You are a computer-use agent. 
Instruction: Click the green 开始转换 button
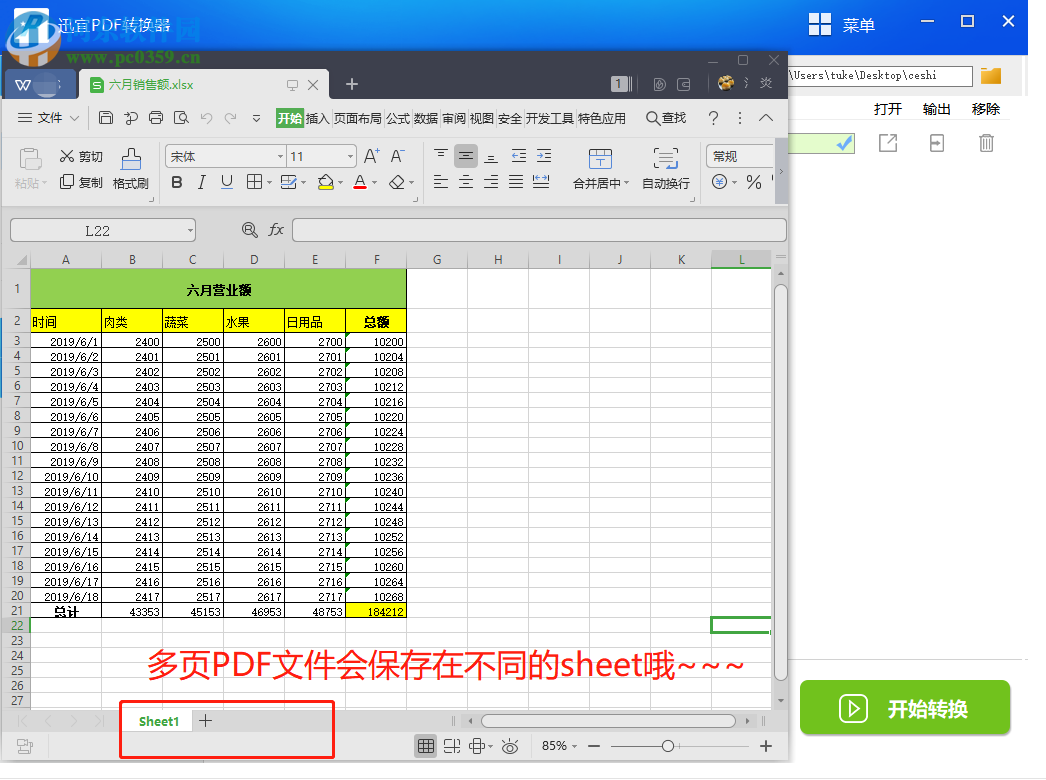[904, 707]
